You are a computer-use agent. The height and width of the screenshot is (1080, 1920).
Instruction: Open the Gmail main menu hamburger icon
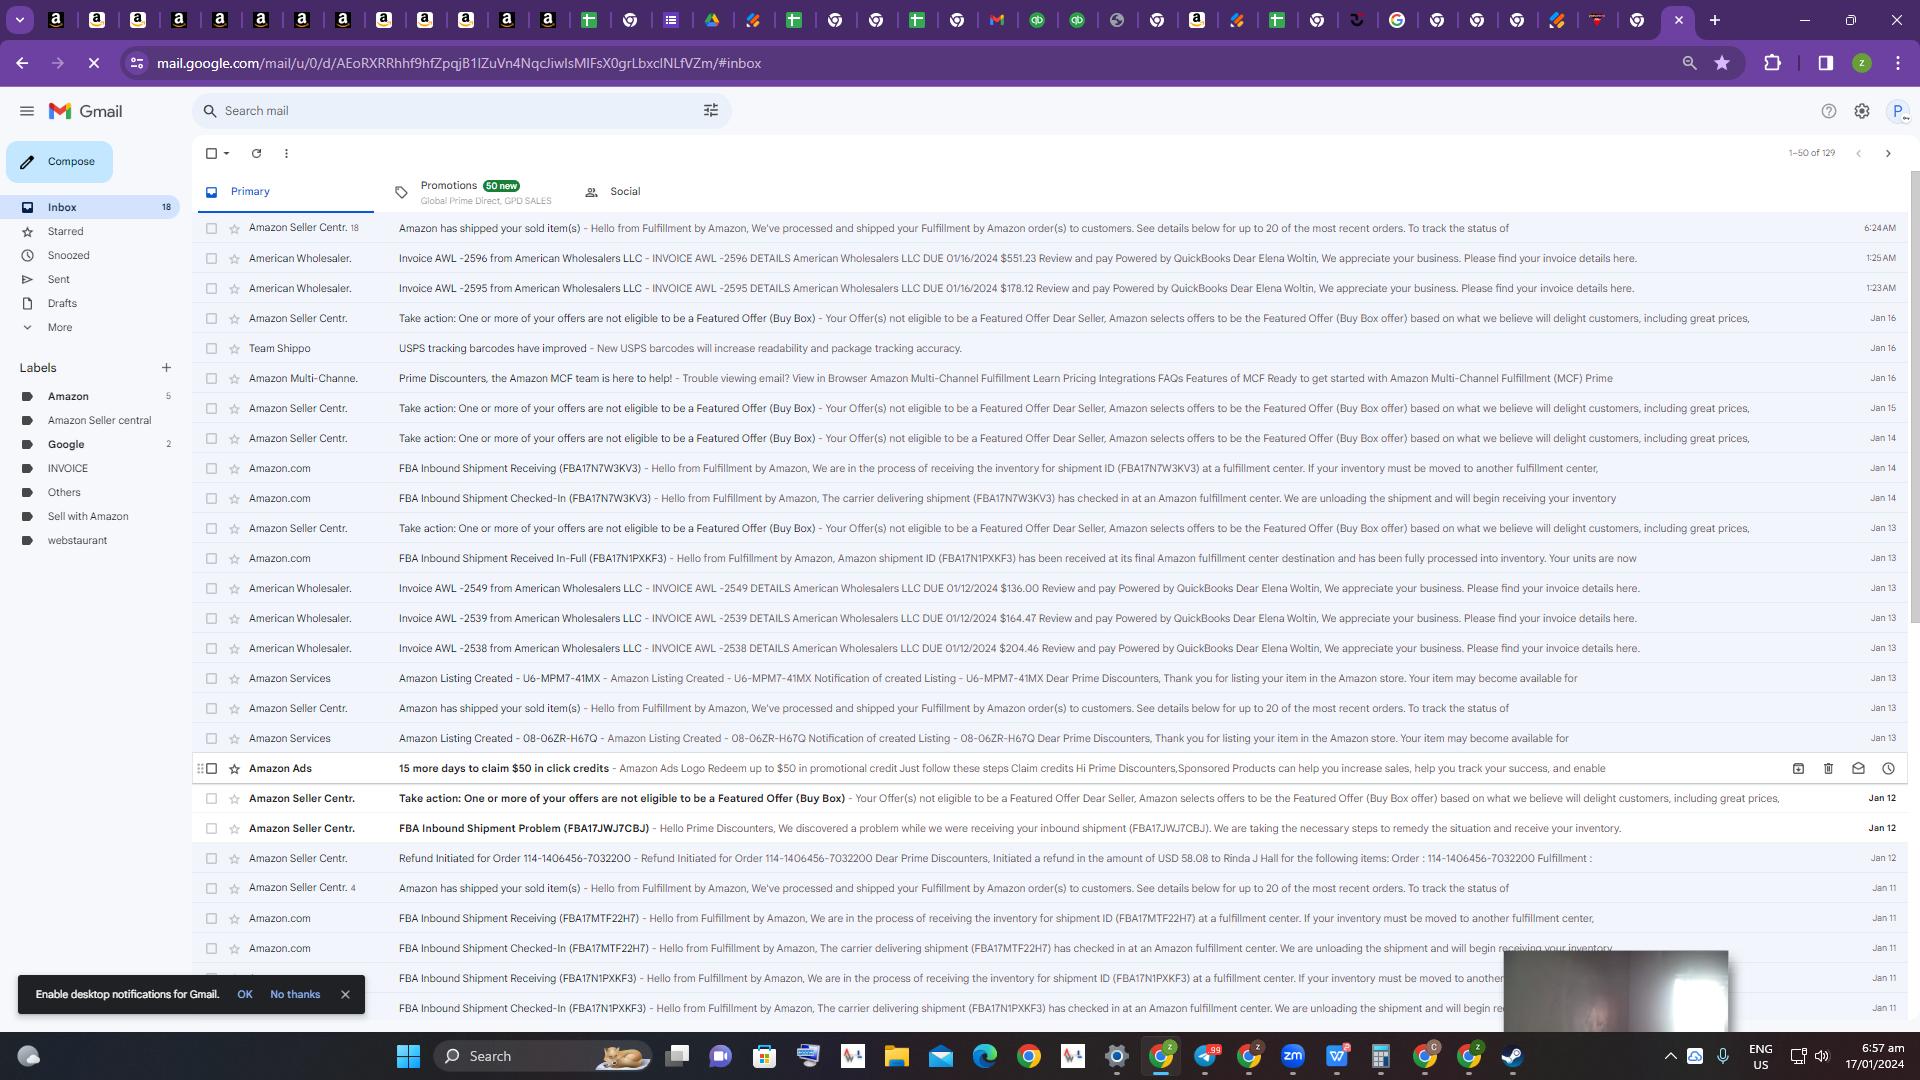point(27,111)
